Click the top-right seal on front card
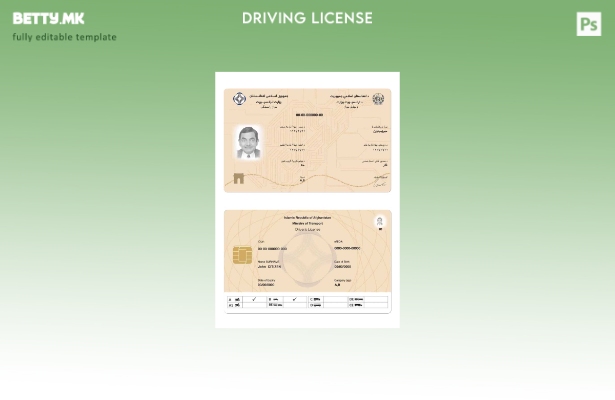The width and height of the screenshot is (615, 400). 378,99
